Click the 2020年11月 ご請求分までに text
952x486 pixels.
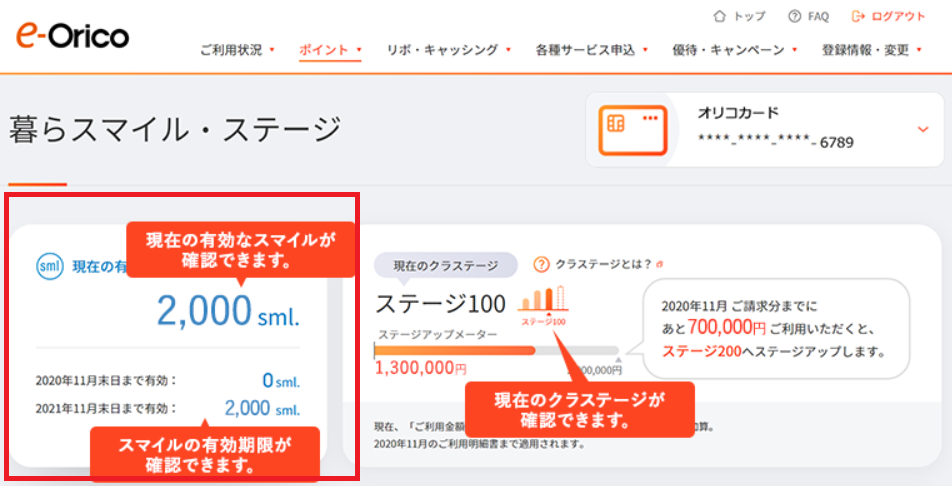(x=740, y=306)
